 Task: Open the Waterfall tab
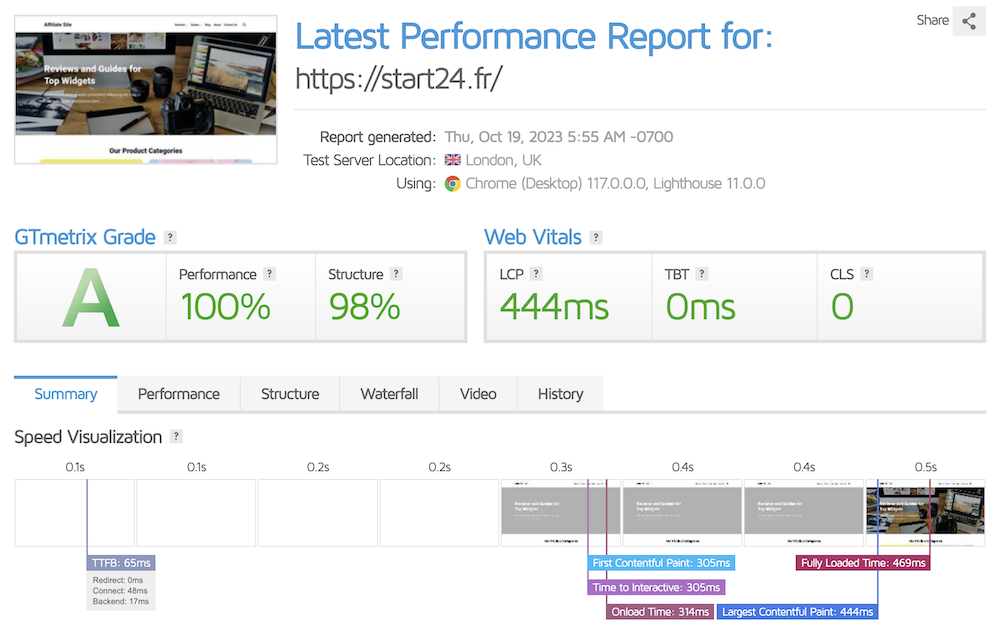[389, 394]
